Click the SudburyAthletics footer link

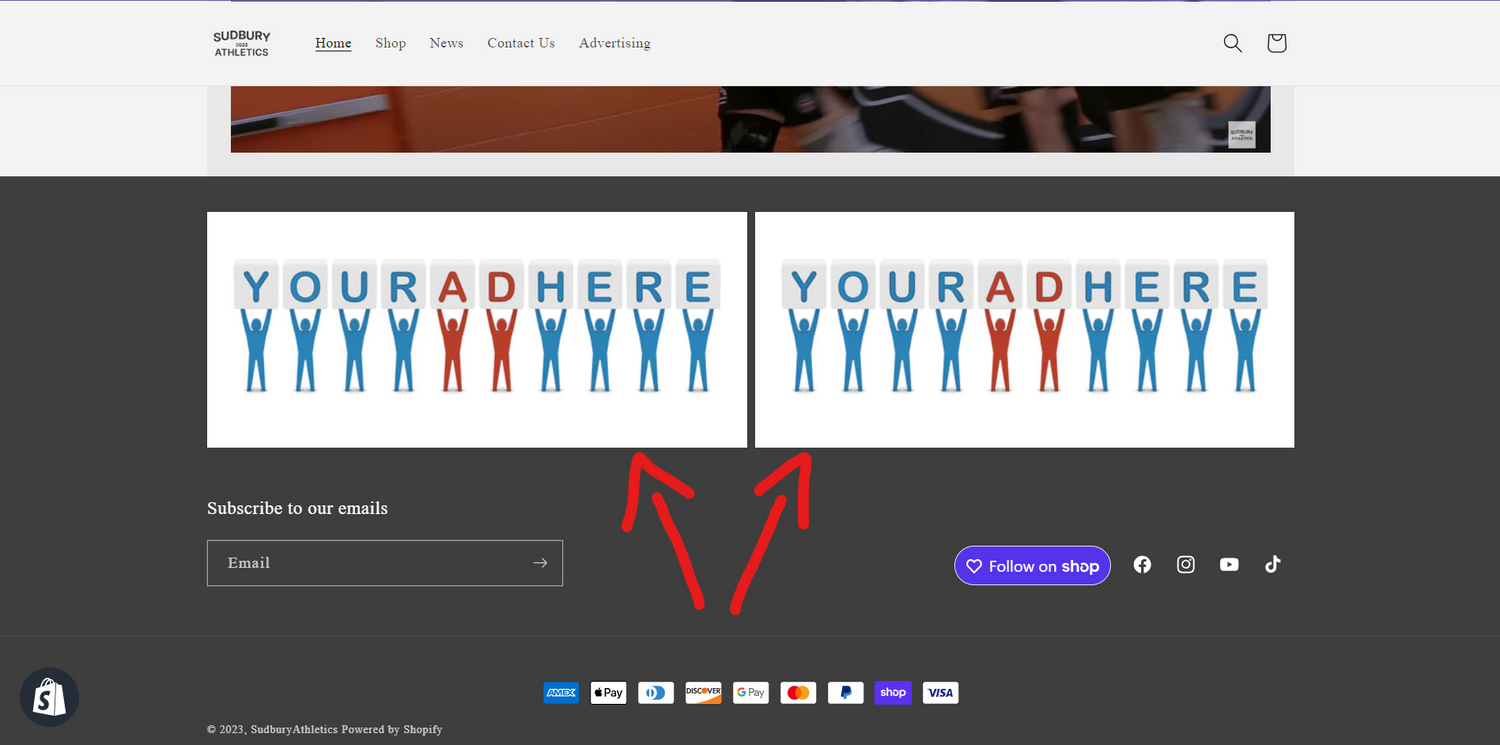click(294, 729)
